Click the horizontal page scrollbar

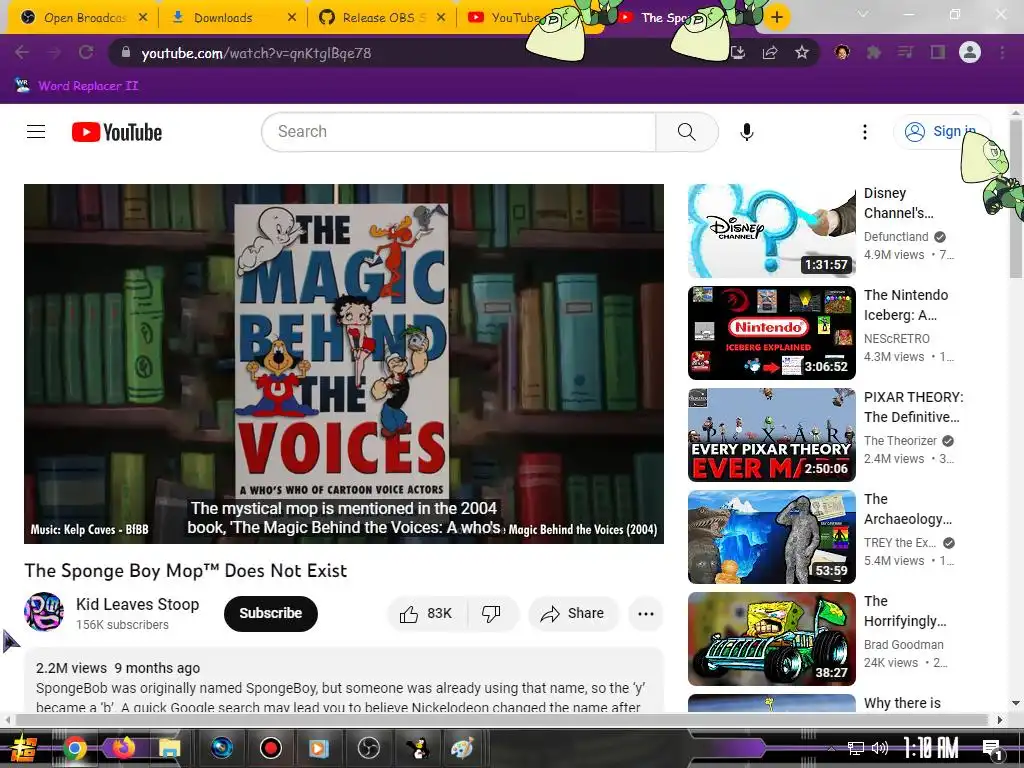tap(502, 720)
